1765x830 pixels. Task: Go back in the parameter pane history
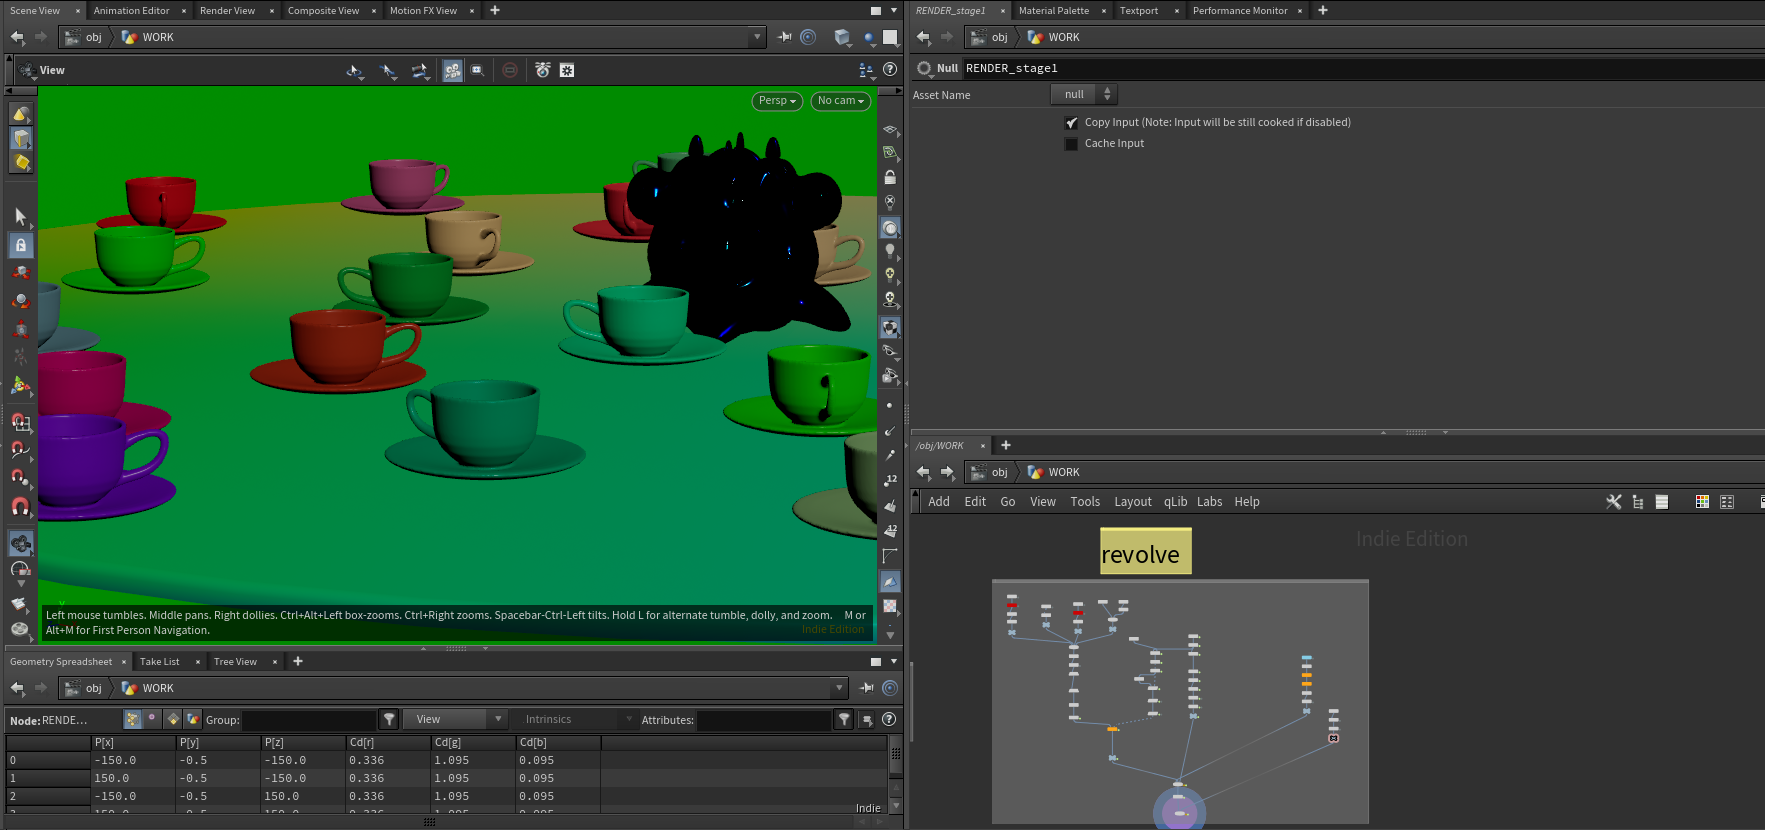click(923, 37)
